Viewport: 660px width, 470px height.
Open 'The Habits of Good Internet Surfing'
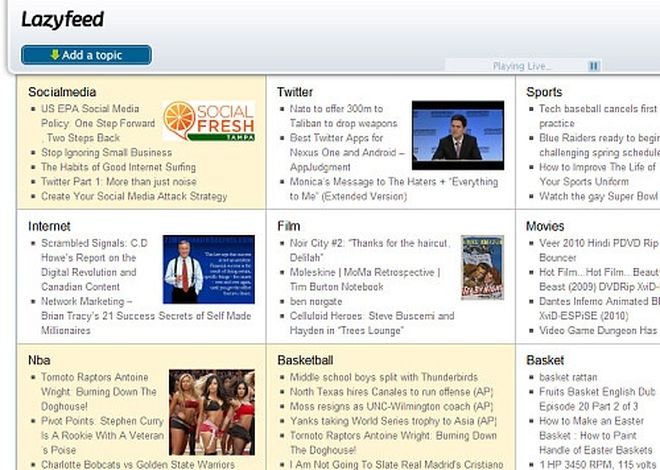(118, 167)
